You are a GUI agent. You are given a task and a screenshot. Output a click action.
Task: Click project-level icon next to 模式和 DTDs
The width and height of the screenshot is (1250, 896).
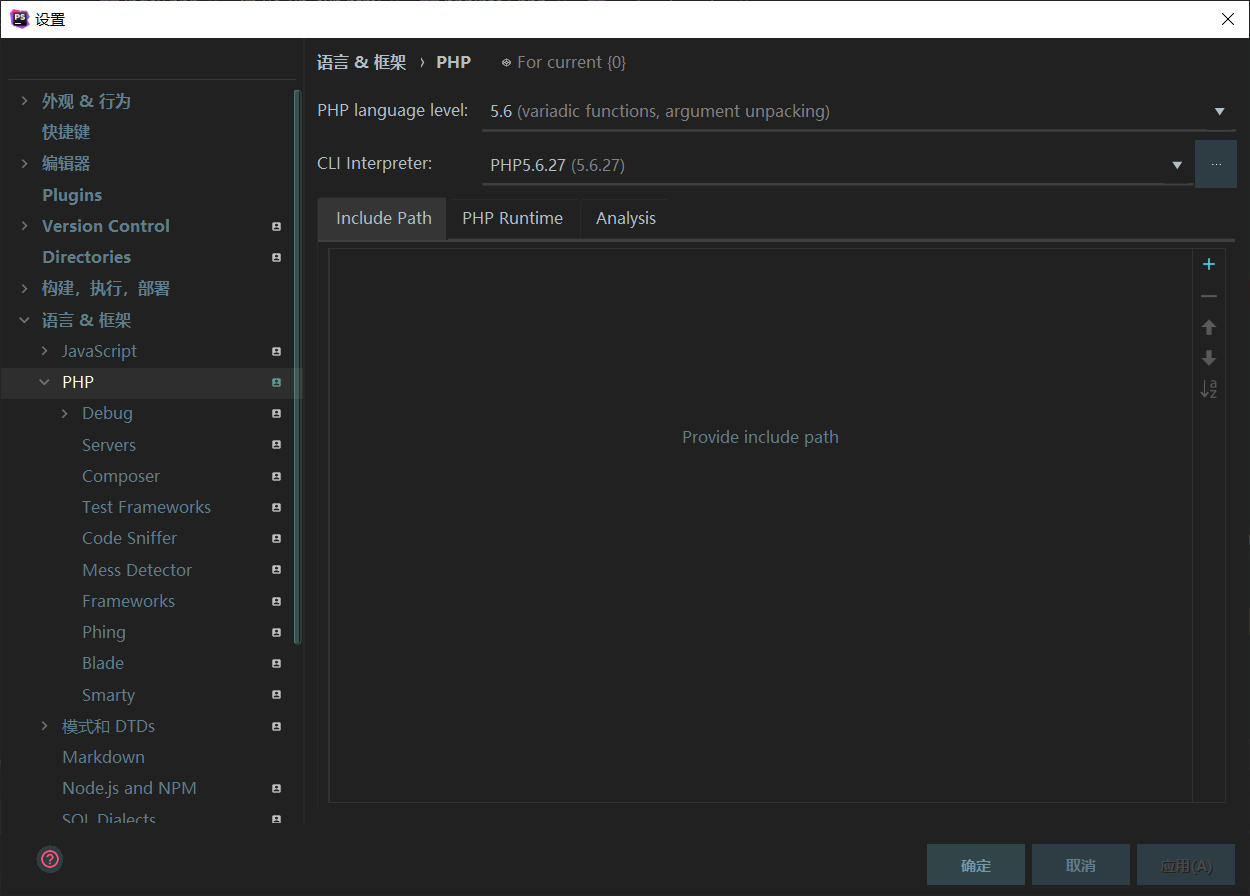click(276, 727)
